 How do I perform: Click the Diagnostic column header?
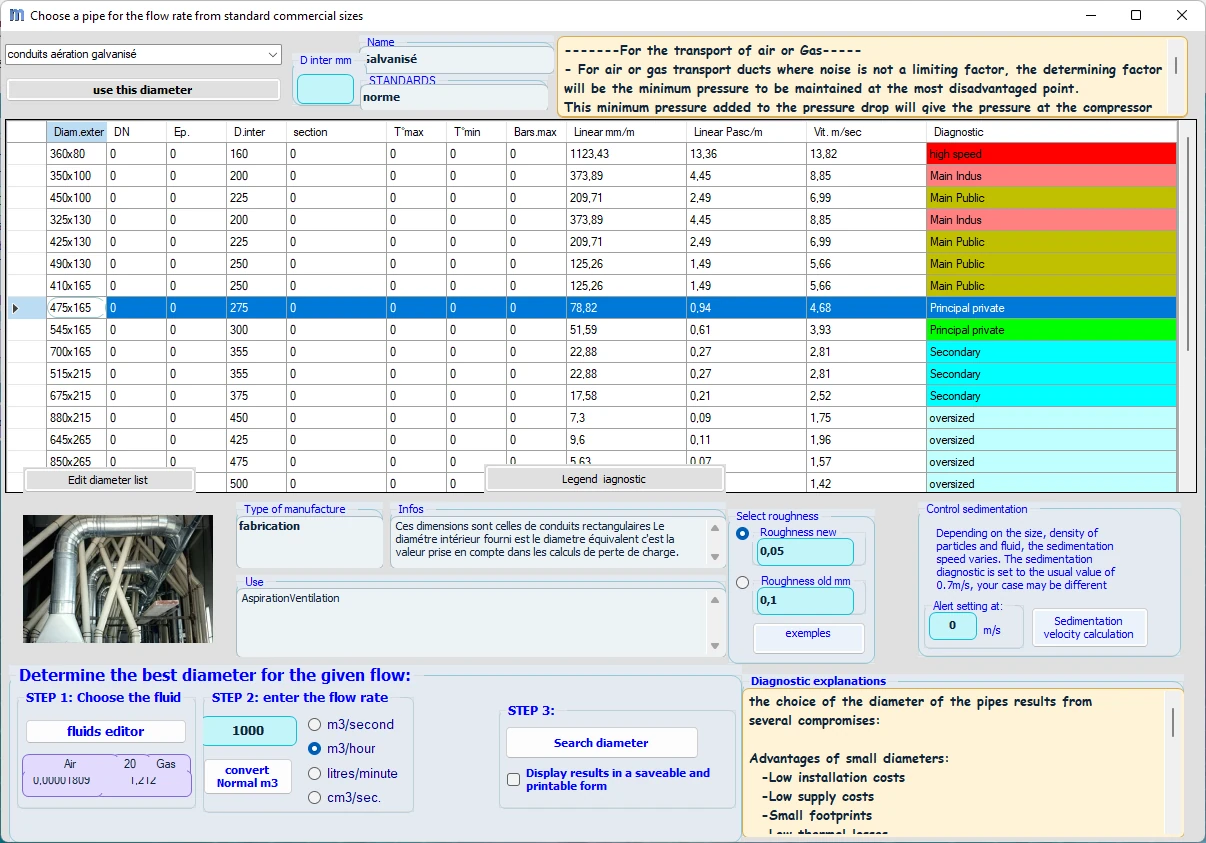pyautogui.click(x=1052, y=132)
